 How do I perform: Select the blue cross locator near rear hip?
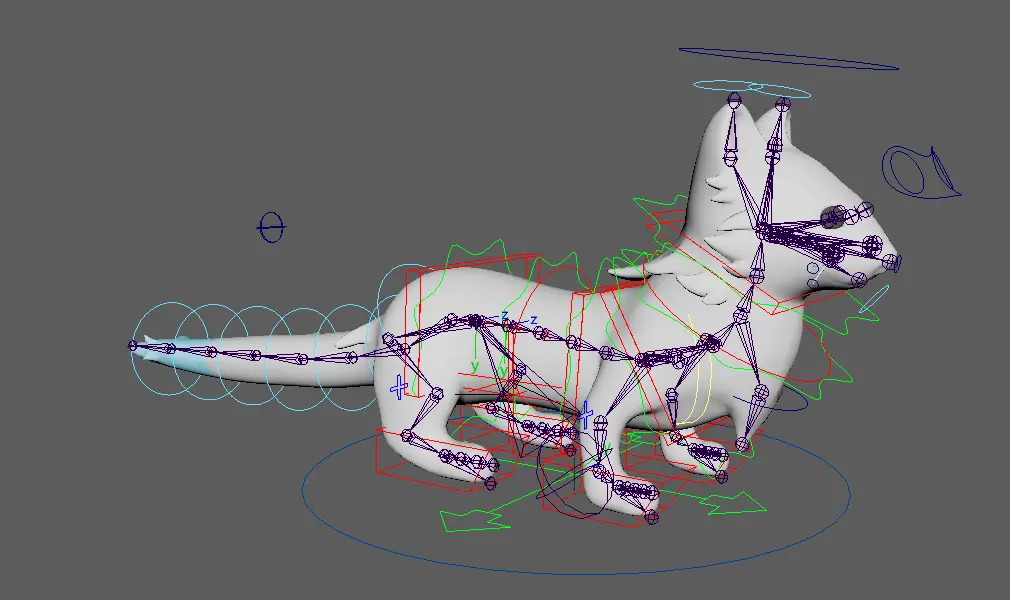tap(399, 386)
